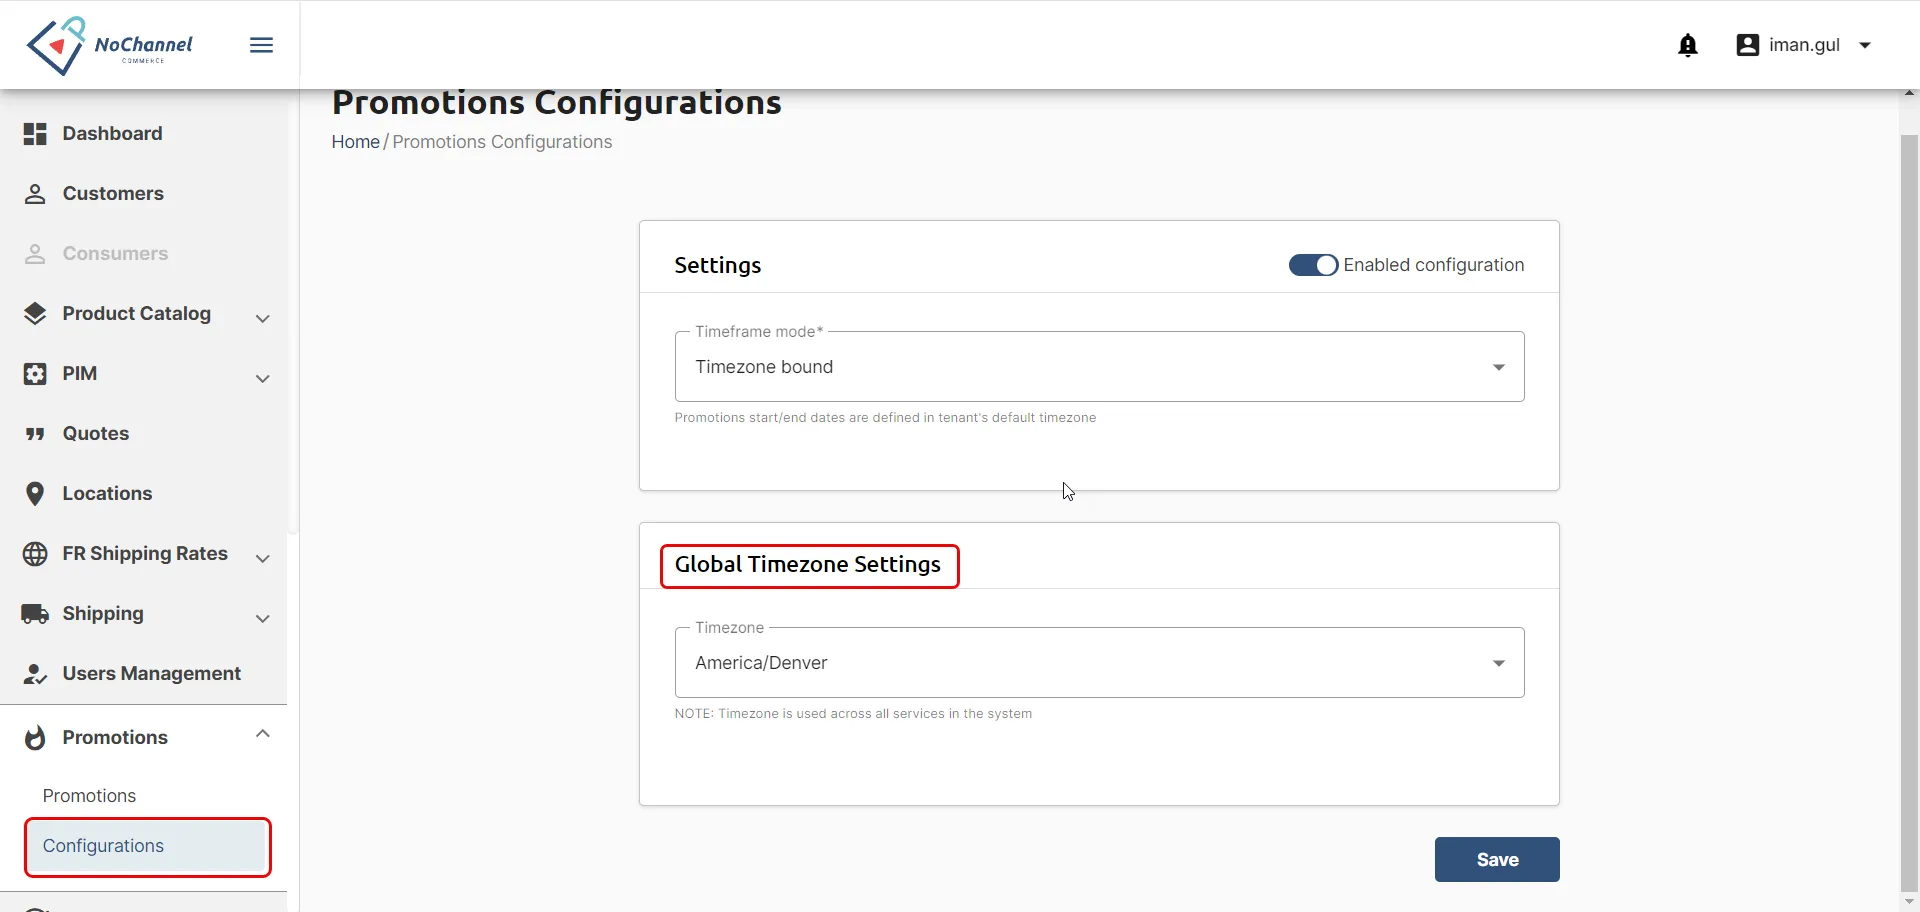Expand the Product Catalog menu
This screenshot has height=912, width=1920.
tap(146, 314)
